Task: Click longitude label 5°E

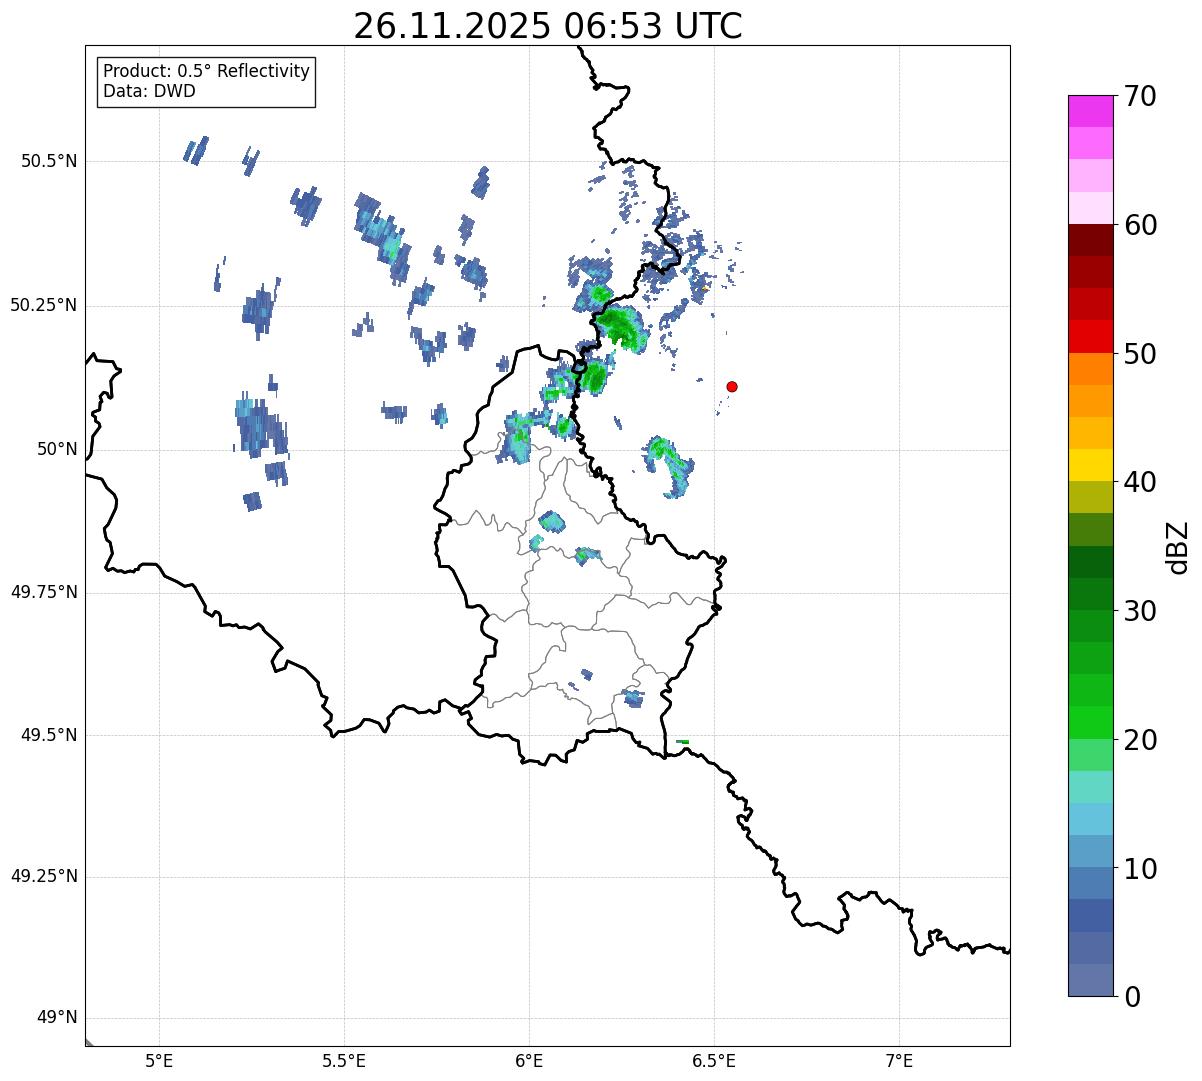Action: [159, 1060]
